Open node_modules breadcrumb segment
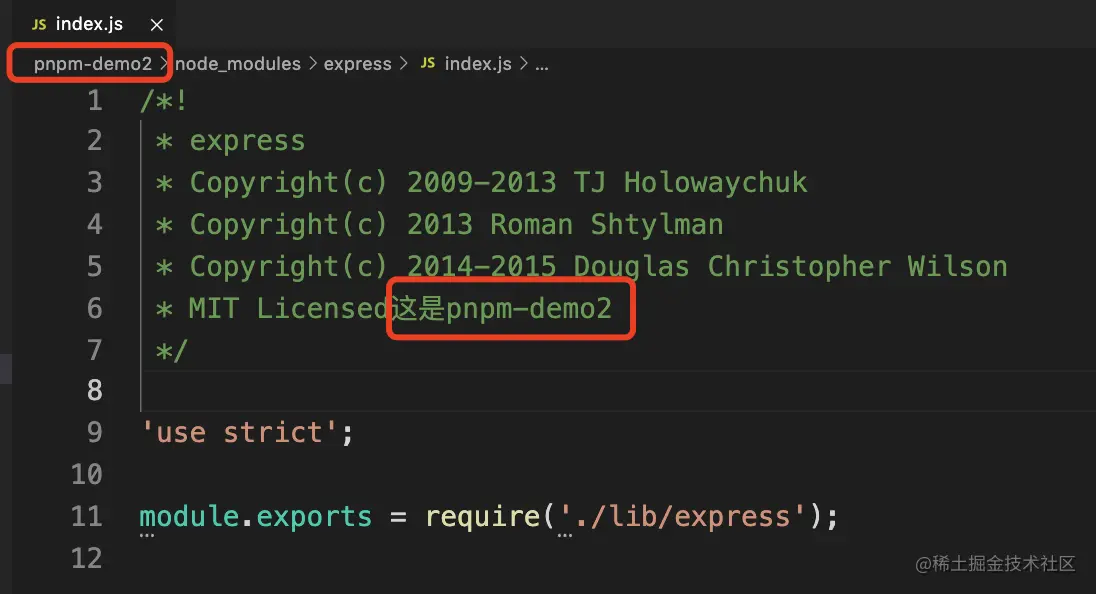The height and width of the screenshot is (594, 1096). click(x=238, y=64)
